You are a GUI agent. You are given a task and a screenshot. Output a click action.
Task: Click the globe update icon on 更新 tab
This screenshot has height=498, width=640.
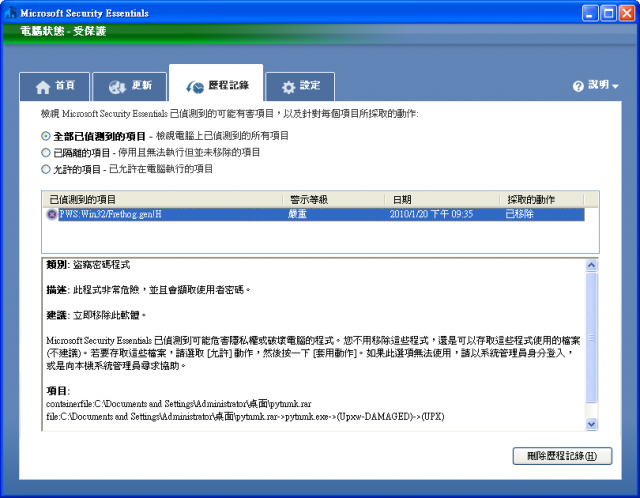pos(118,87)
